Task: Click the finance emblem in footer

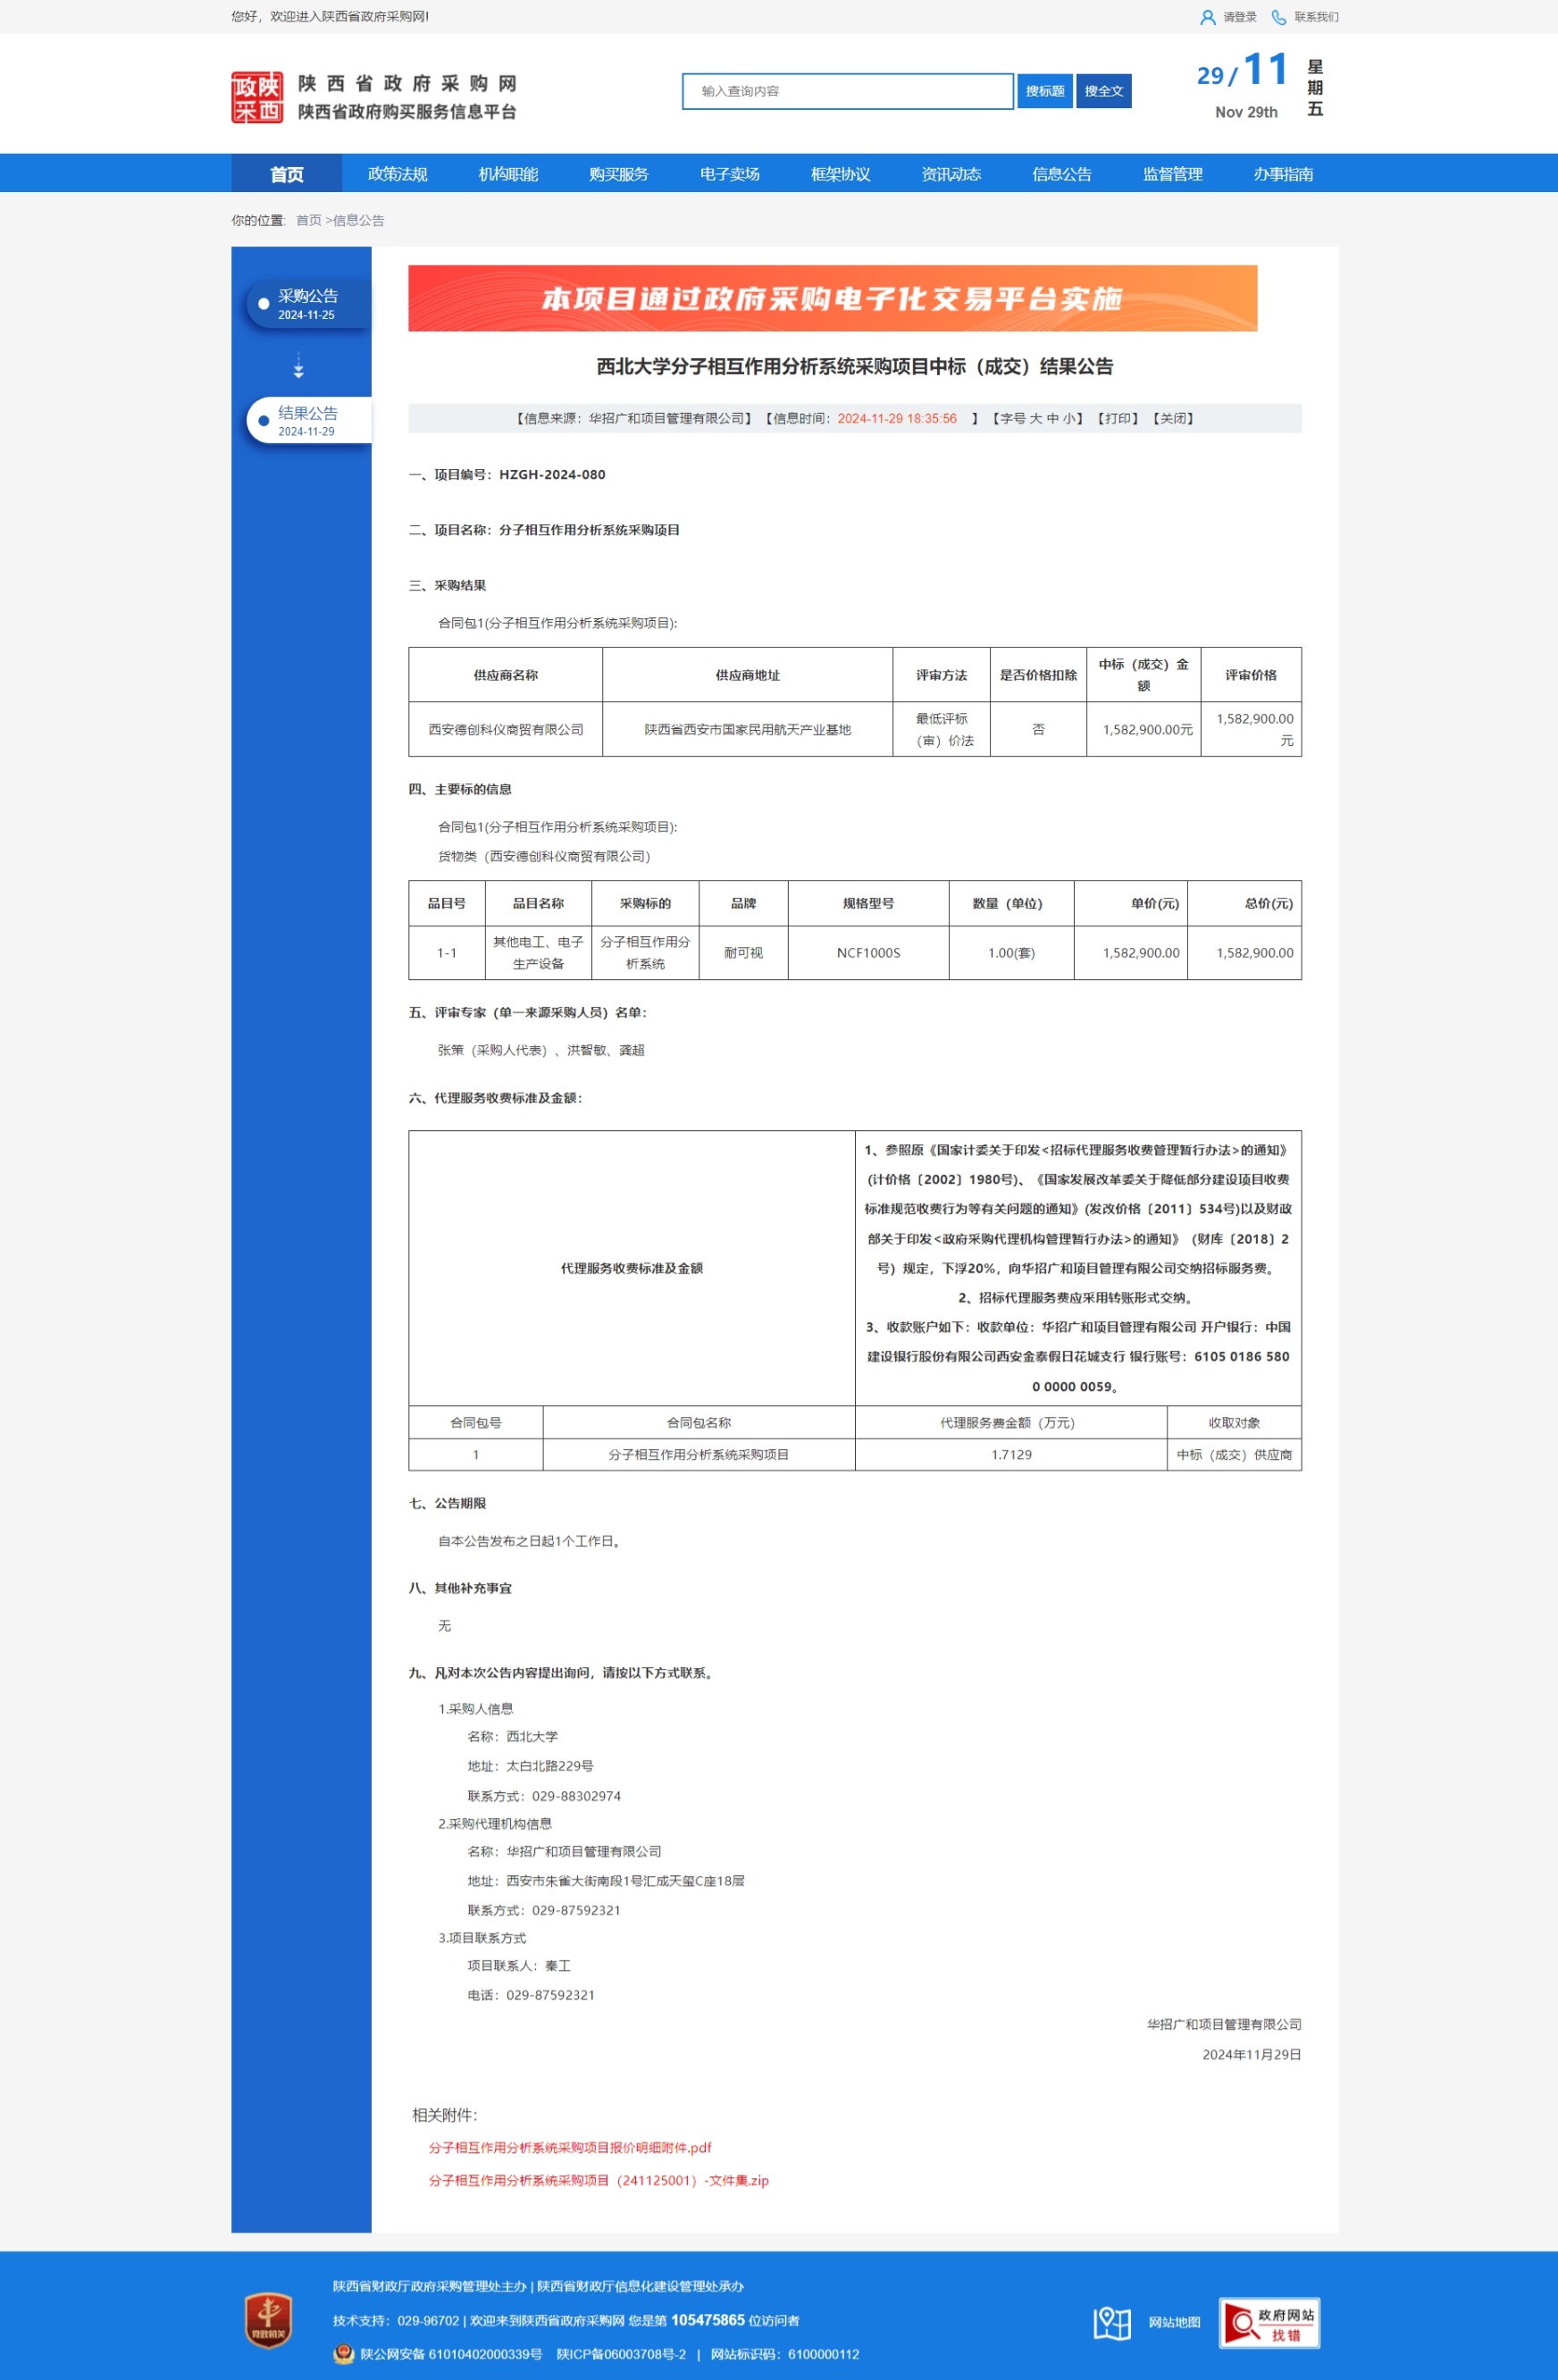Action: click(x=268, y=2319)
